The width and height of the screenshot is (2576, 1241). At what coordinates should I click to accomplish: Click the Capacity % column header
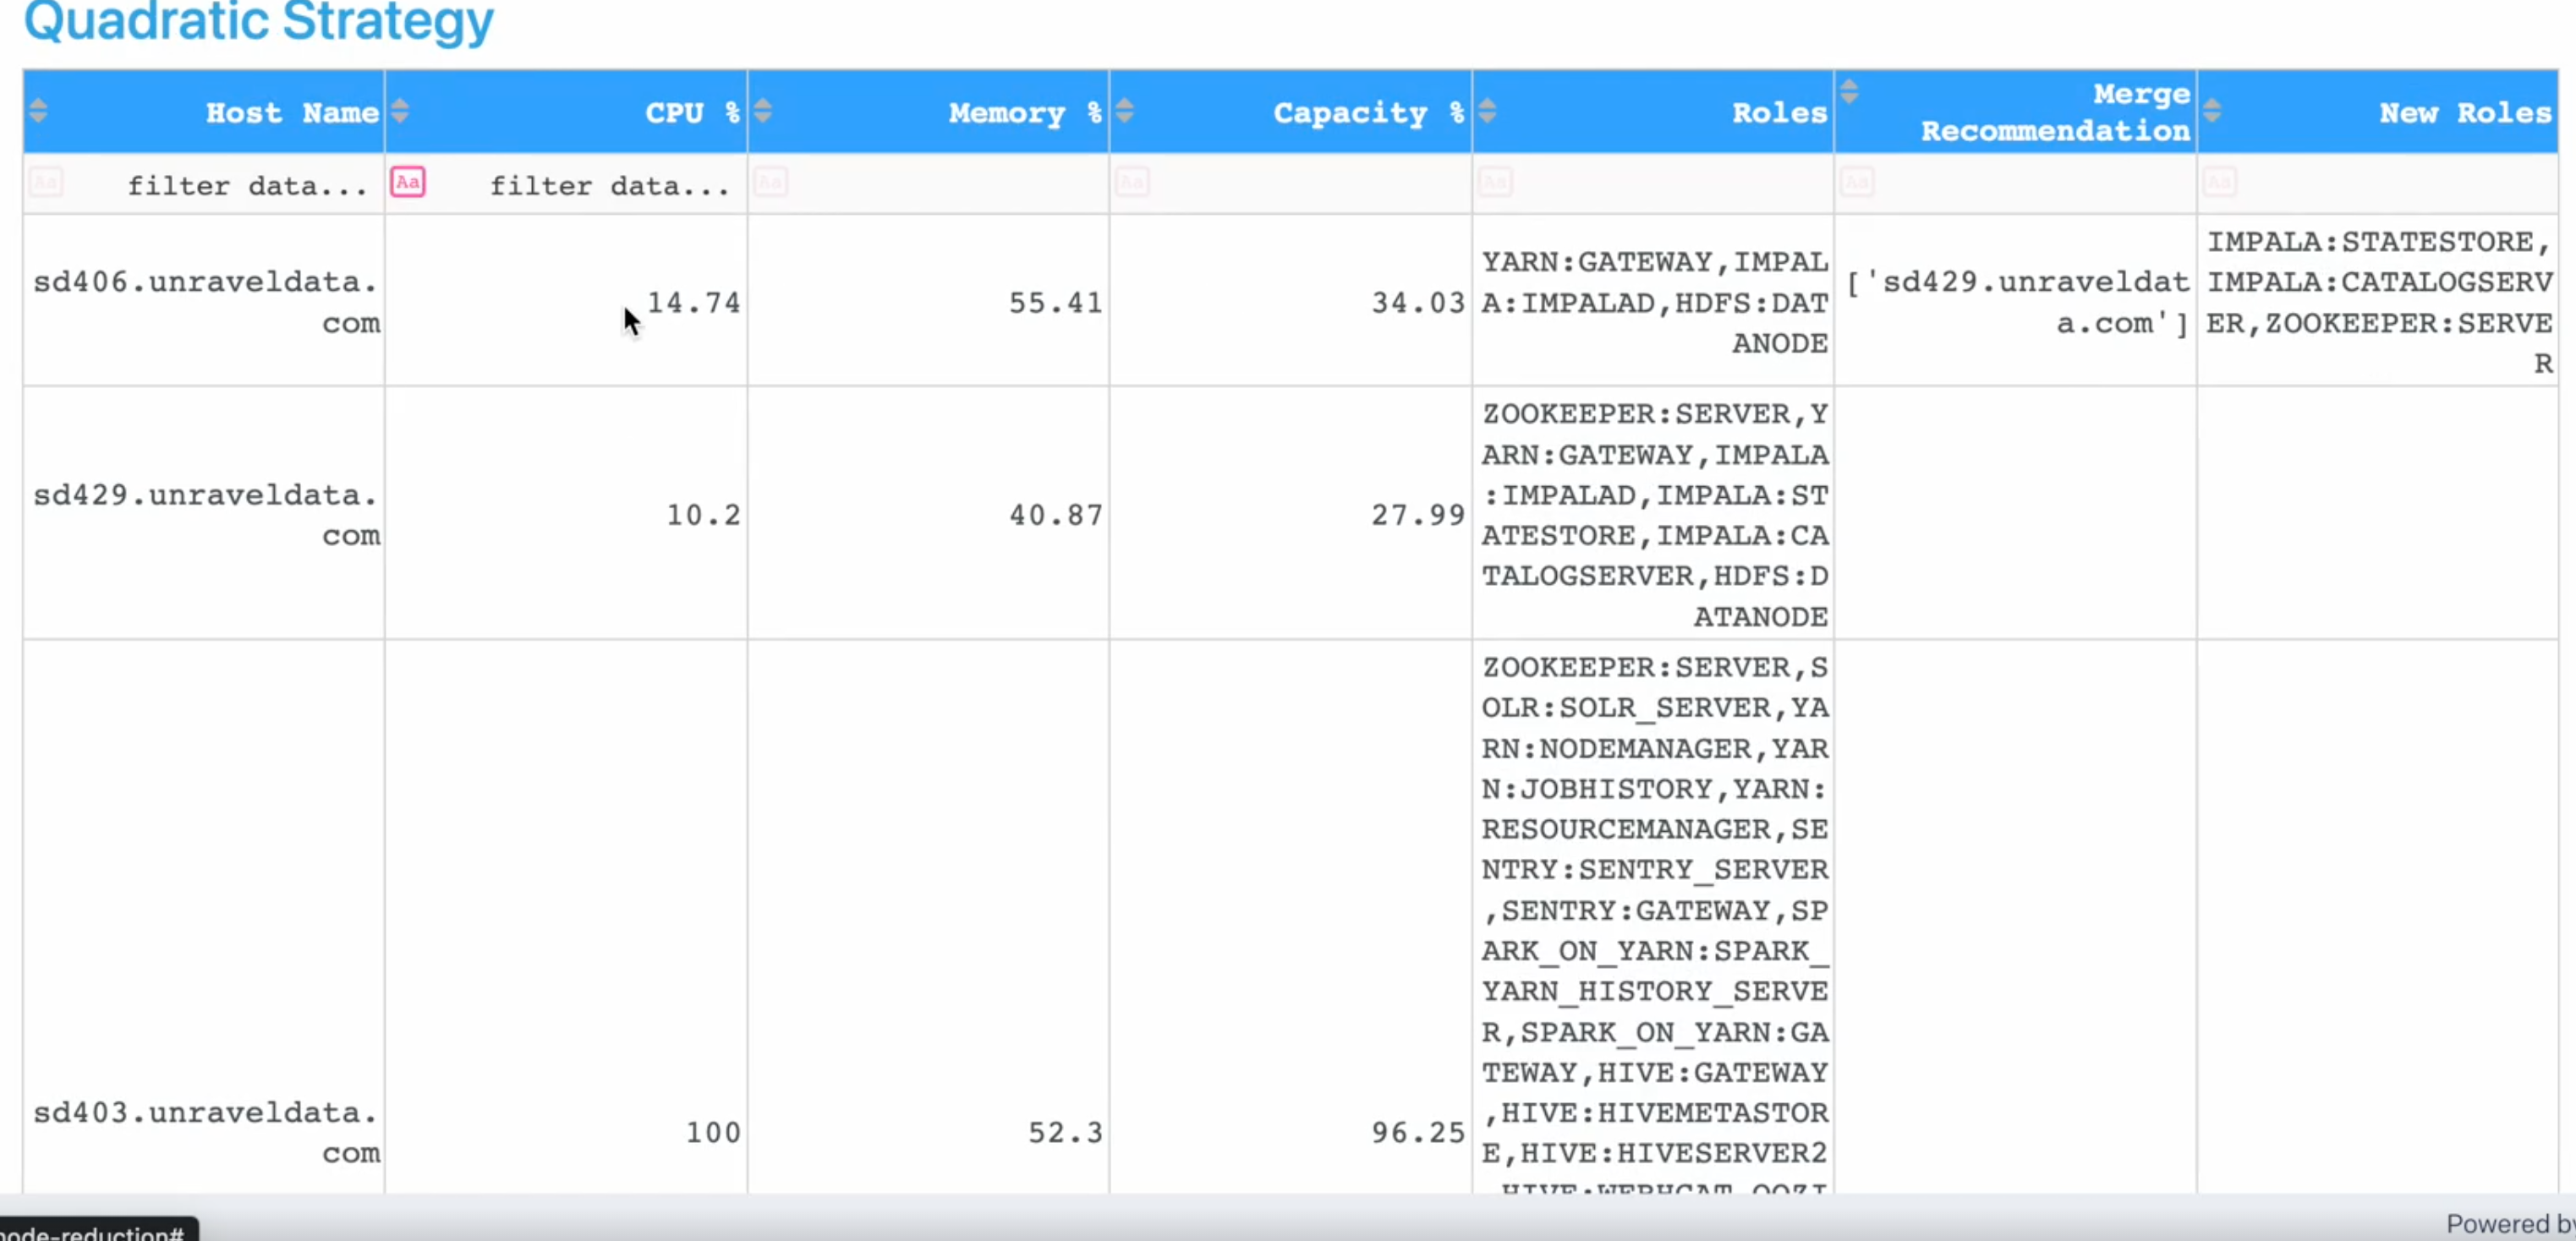coord(1291,112)
